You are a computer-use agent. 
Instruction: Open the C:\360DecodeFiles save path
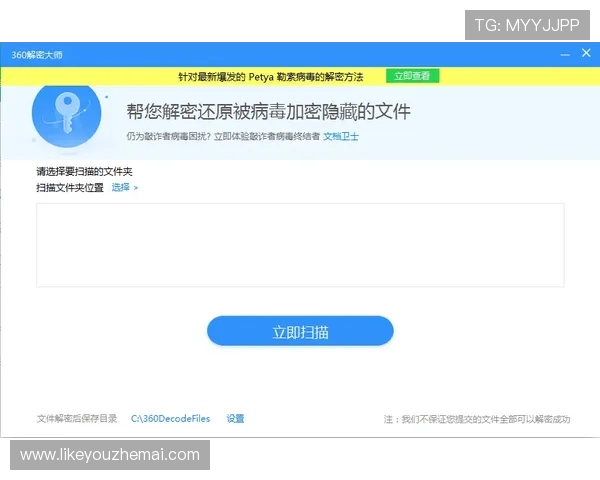click(x=170, y=419)
